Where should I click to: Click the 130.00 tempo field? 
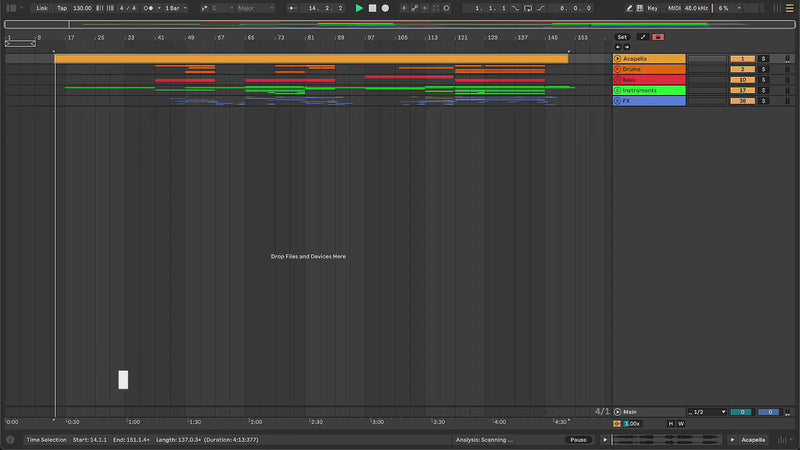pyautogui.click(x=82, y=8)
